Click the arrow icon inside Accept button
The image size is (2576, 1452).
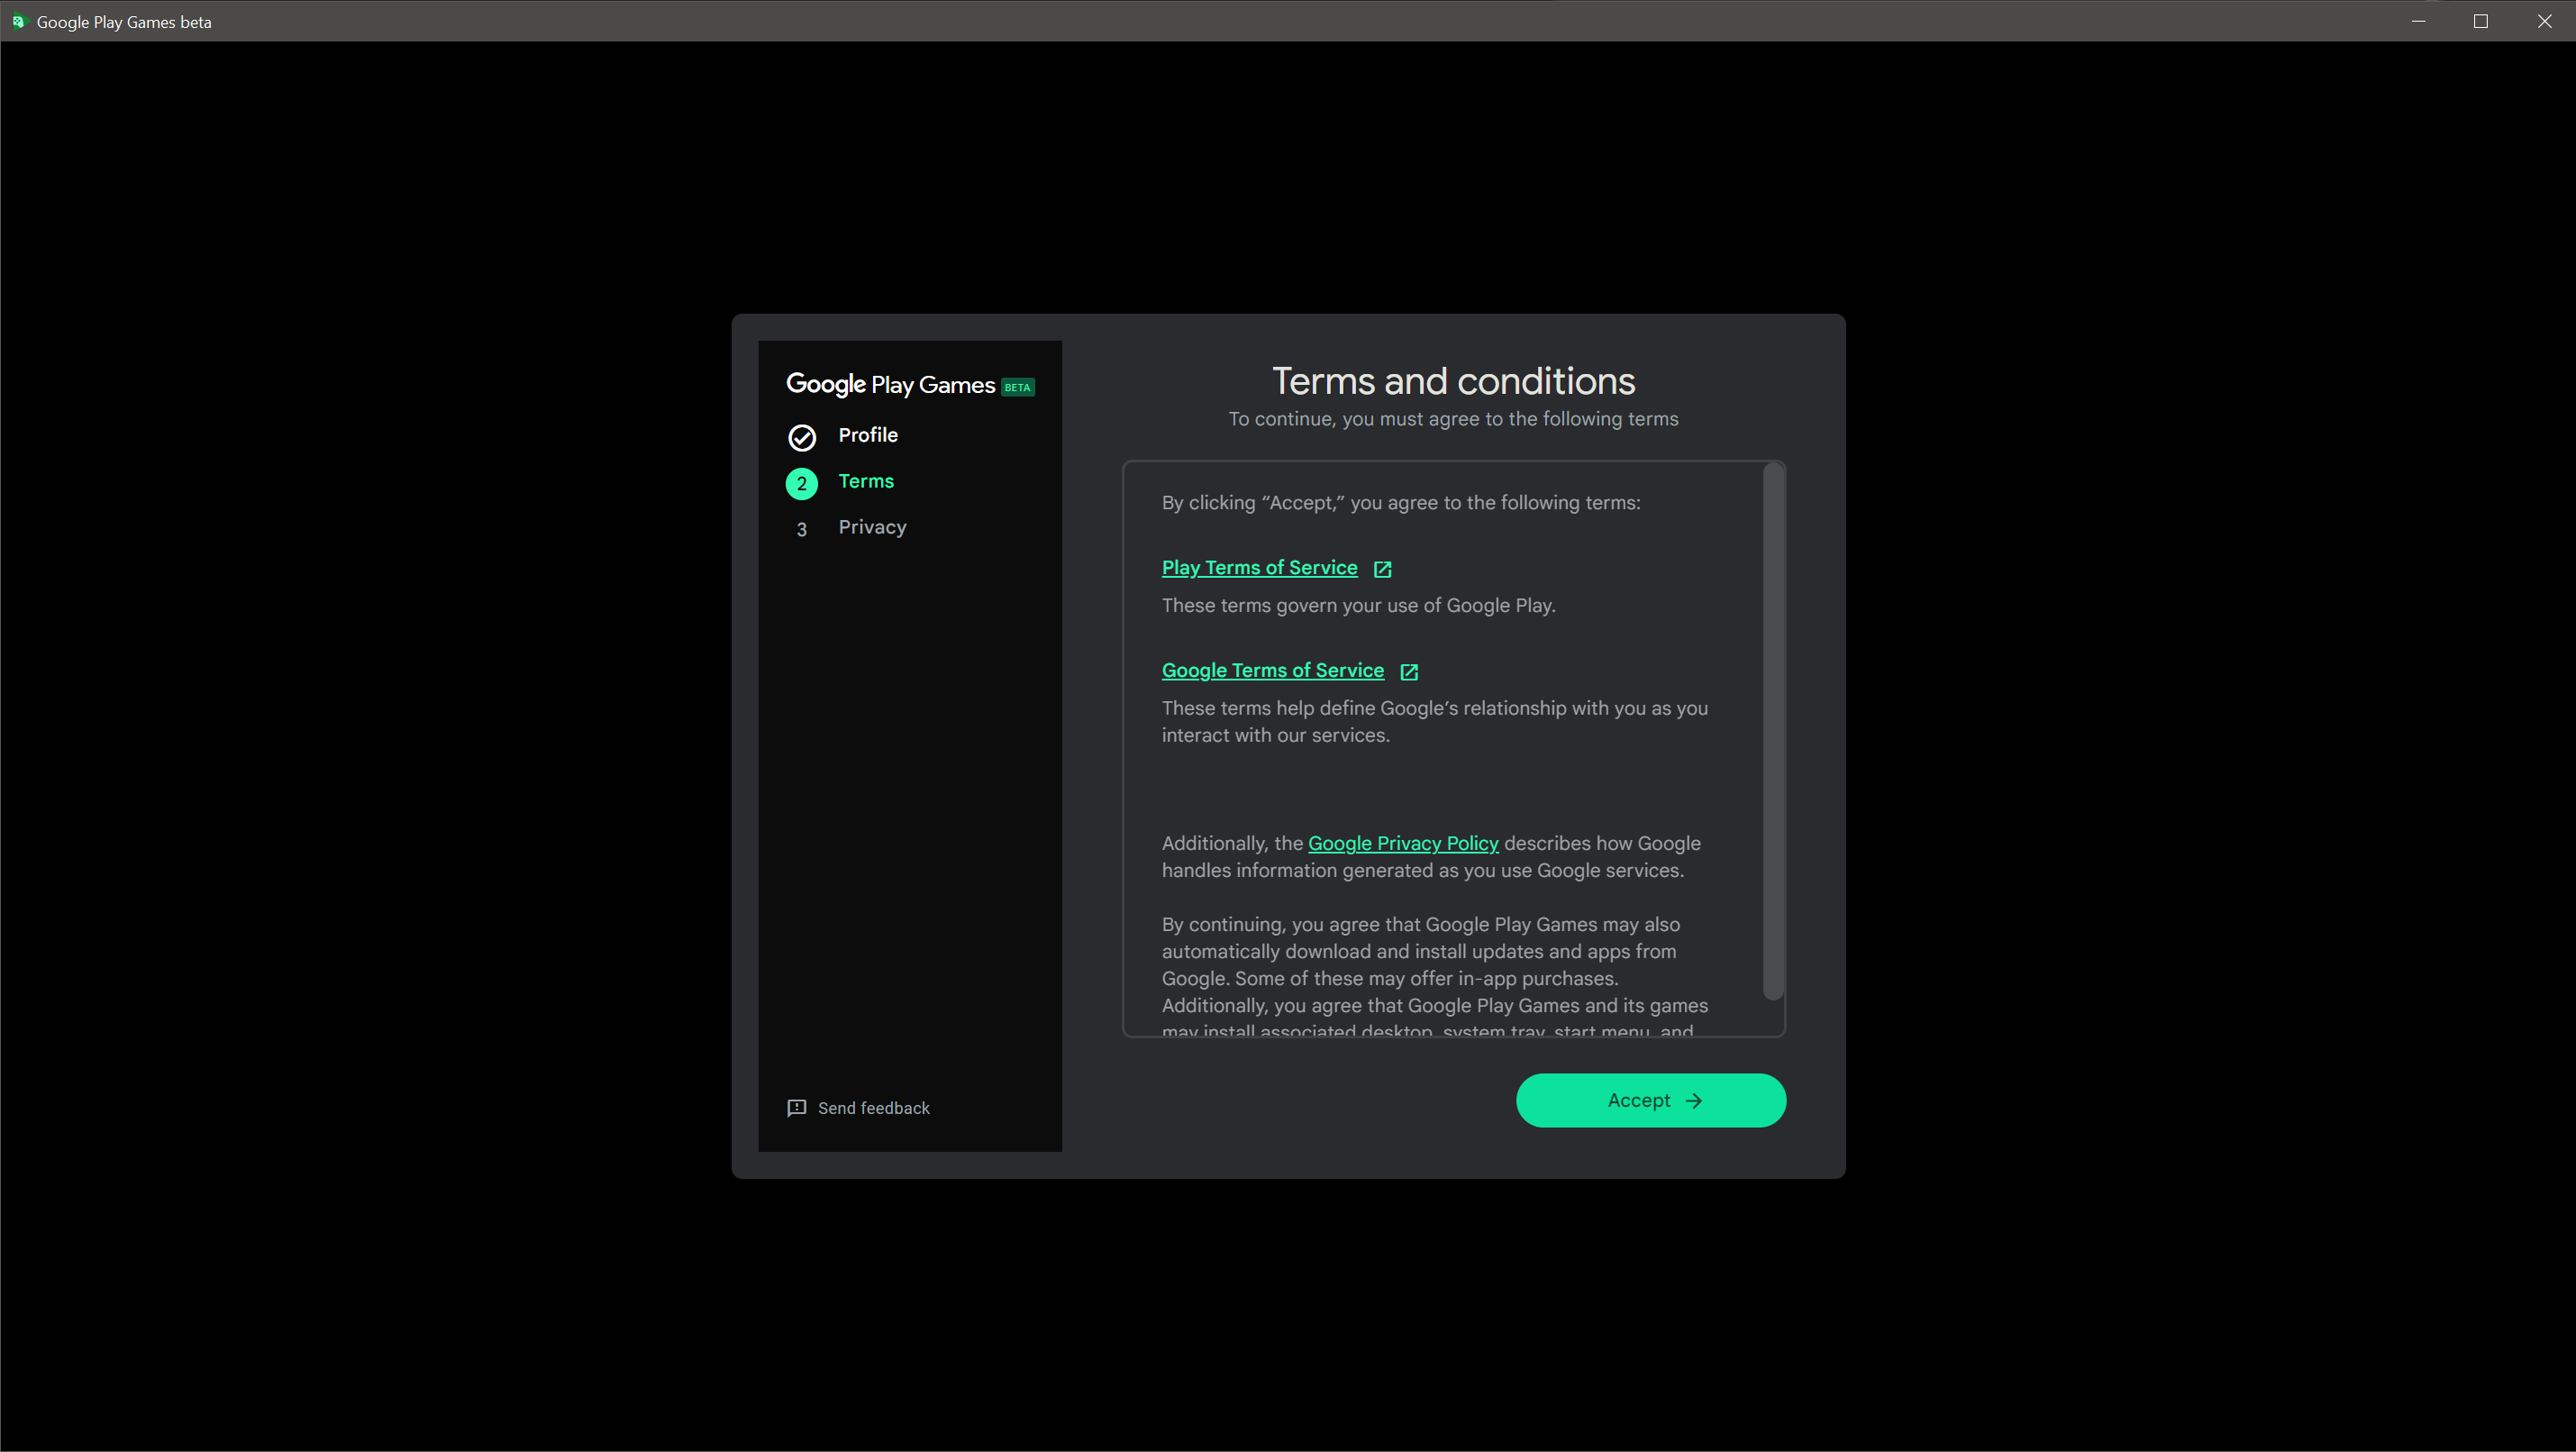(x=1694, y=1100)
